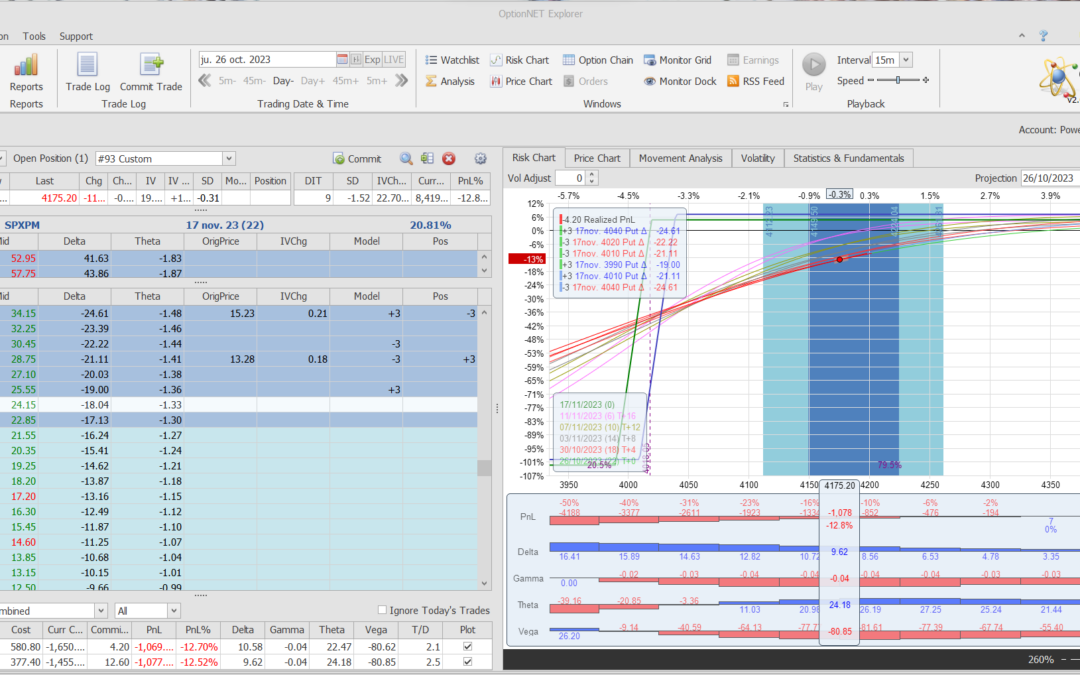This screenshot has width=1080, height=675.
Task: Enable Ignore Today's Trades checkbox
Action: click(x=383, y=610)
